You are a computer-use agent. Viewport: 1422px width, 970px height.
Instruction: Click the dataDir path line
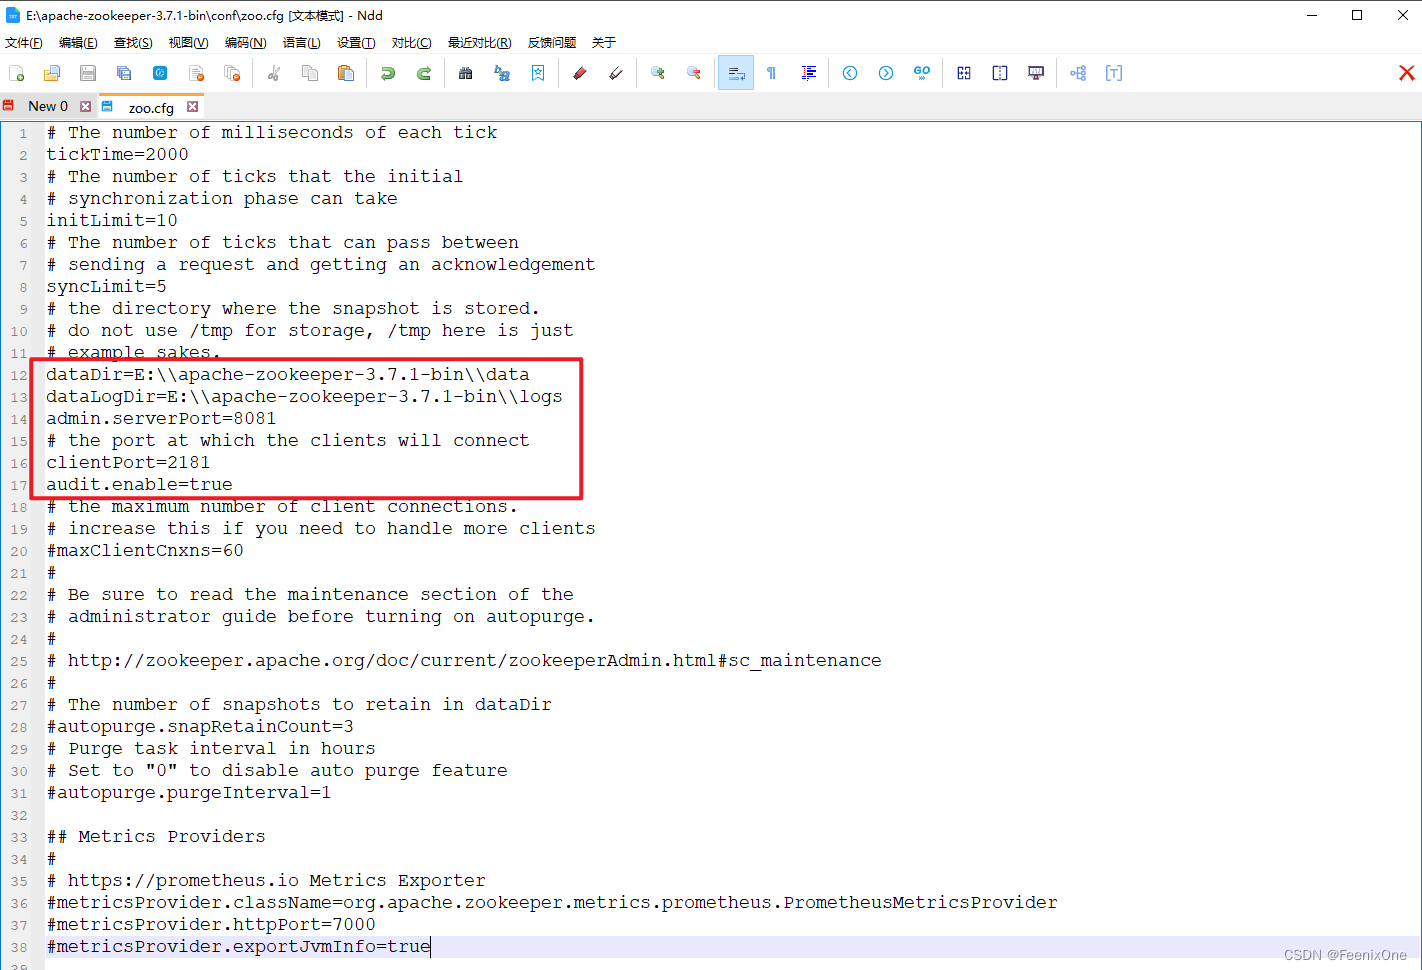point(288,374)
